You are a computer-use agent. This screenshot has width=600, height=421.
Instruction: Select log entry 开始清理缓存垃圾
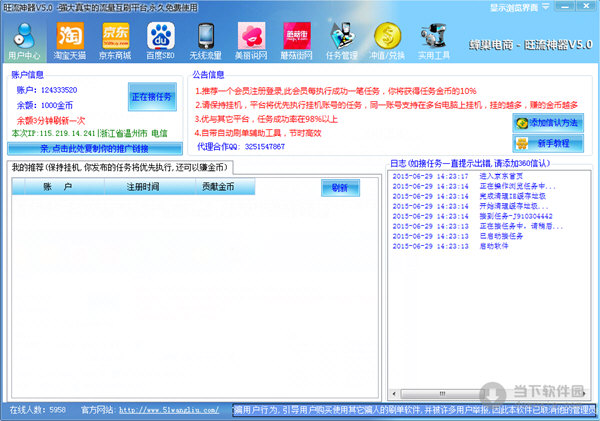point(471,206)
